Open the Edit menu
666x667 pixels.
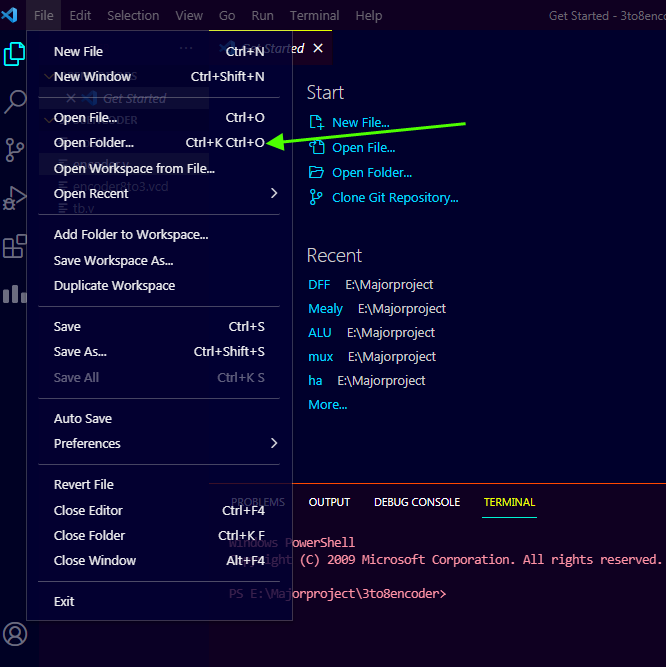[80, 15]
